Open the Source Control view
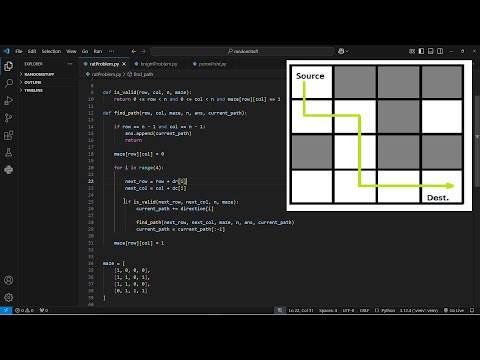This screenshot has height=360, width=480. click(x=9, y=118)
